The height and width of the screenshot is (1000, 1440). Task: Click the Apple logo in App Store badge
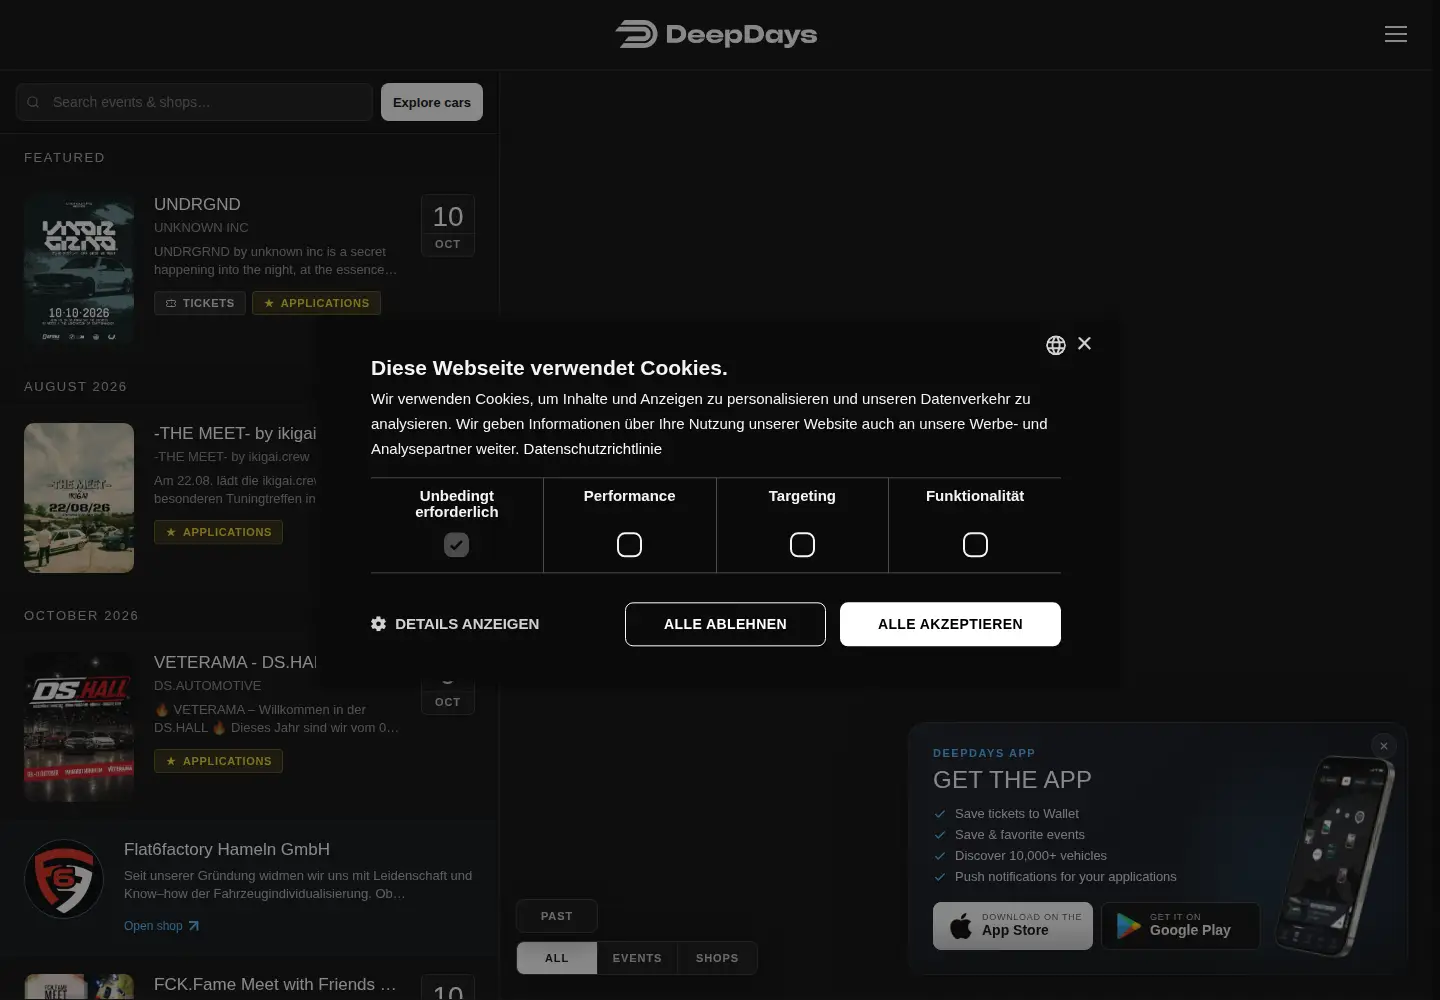[960, 925]
